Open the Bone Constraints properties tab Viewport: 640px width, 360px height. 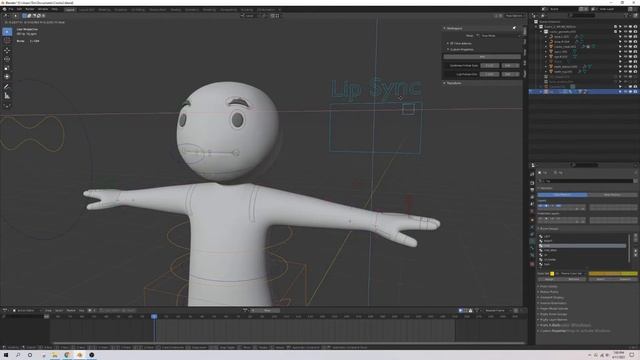click(532, 256)
